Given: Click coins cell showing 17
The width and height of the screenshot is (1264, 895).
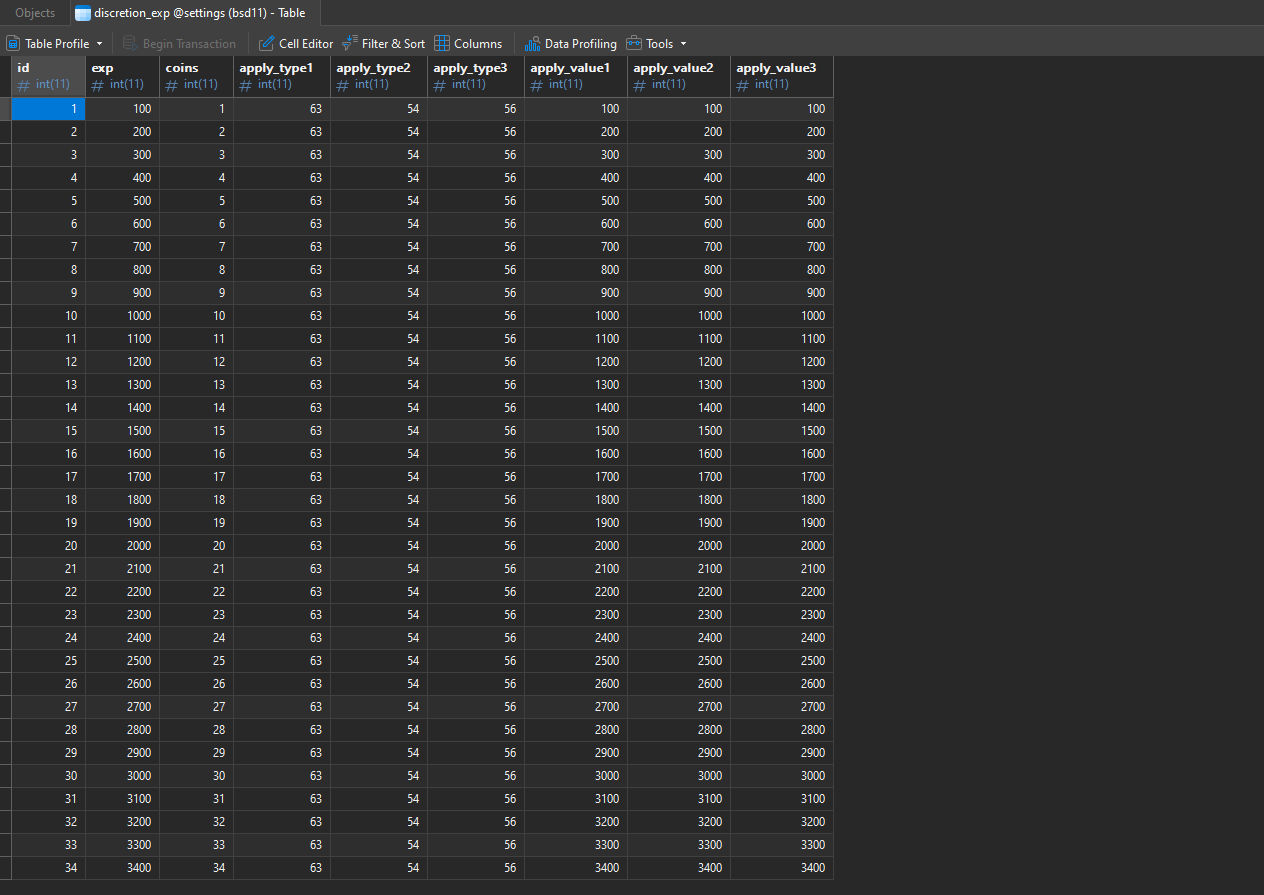Looking at the screenshot, I should [x=197, y=477].
